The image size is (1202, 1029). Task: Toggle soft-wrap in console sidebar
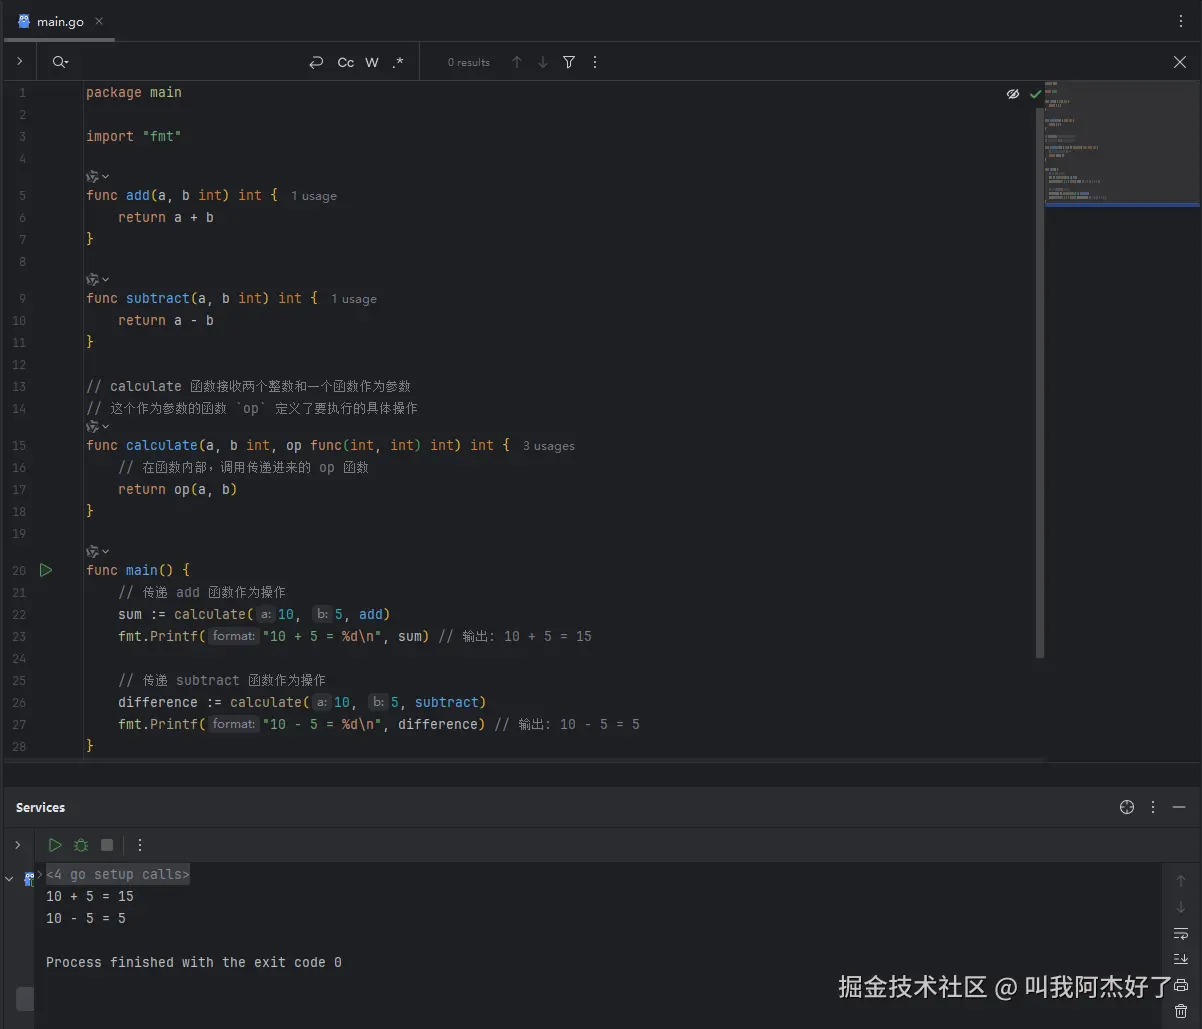coord(1181,933)
